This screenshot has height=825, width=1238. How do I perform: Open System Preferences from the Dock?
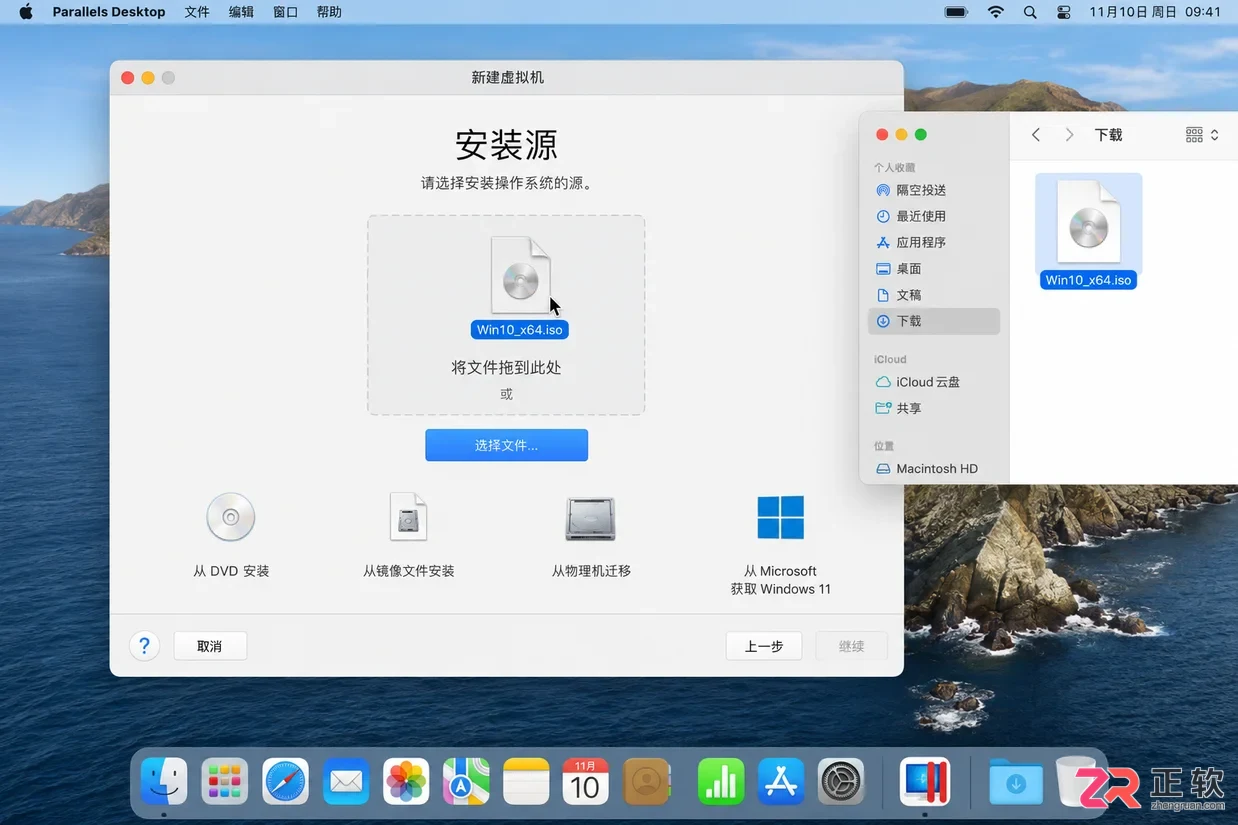(x=841, y=781)
